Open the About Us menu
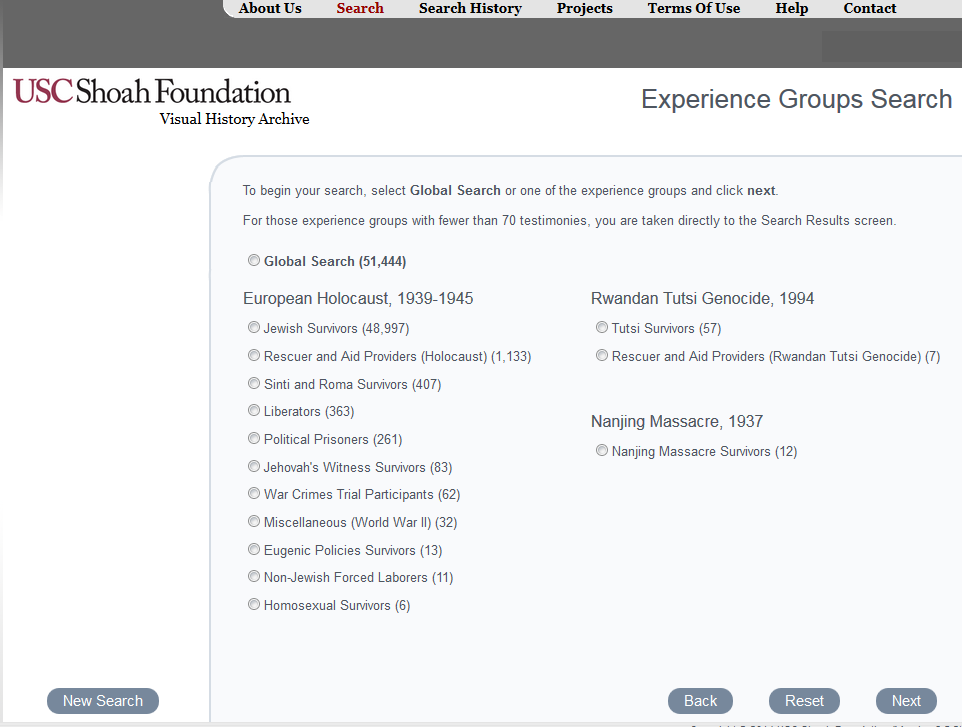The height and width of the screenshot is (727, 962). tap(270, 8)
